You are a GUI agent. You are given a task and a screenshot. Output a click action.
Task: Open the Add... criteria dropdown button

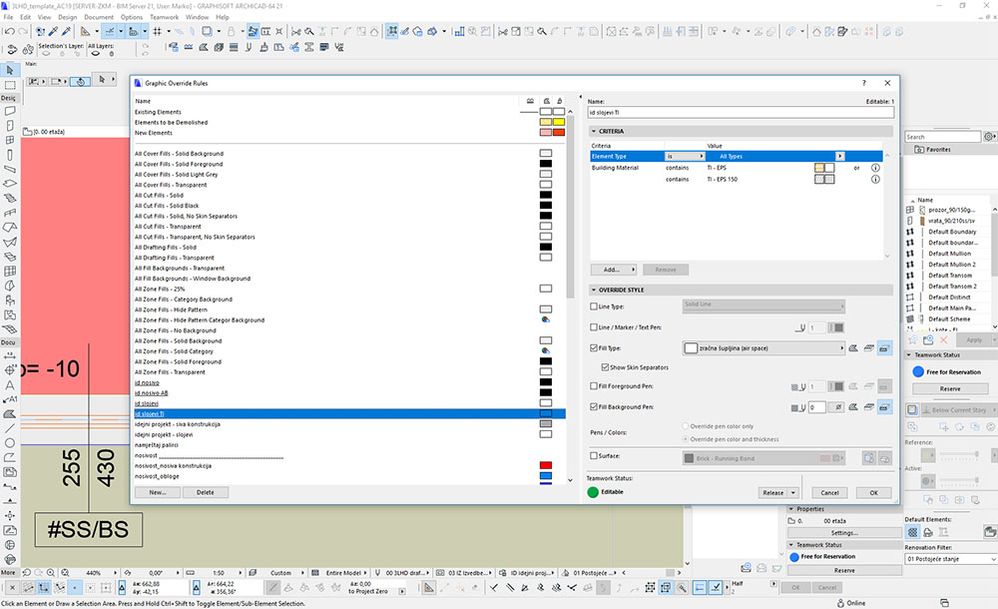click(614, 270)
